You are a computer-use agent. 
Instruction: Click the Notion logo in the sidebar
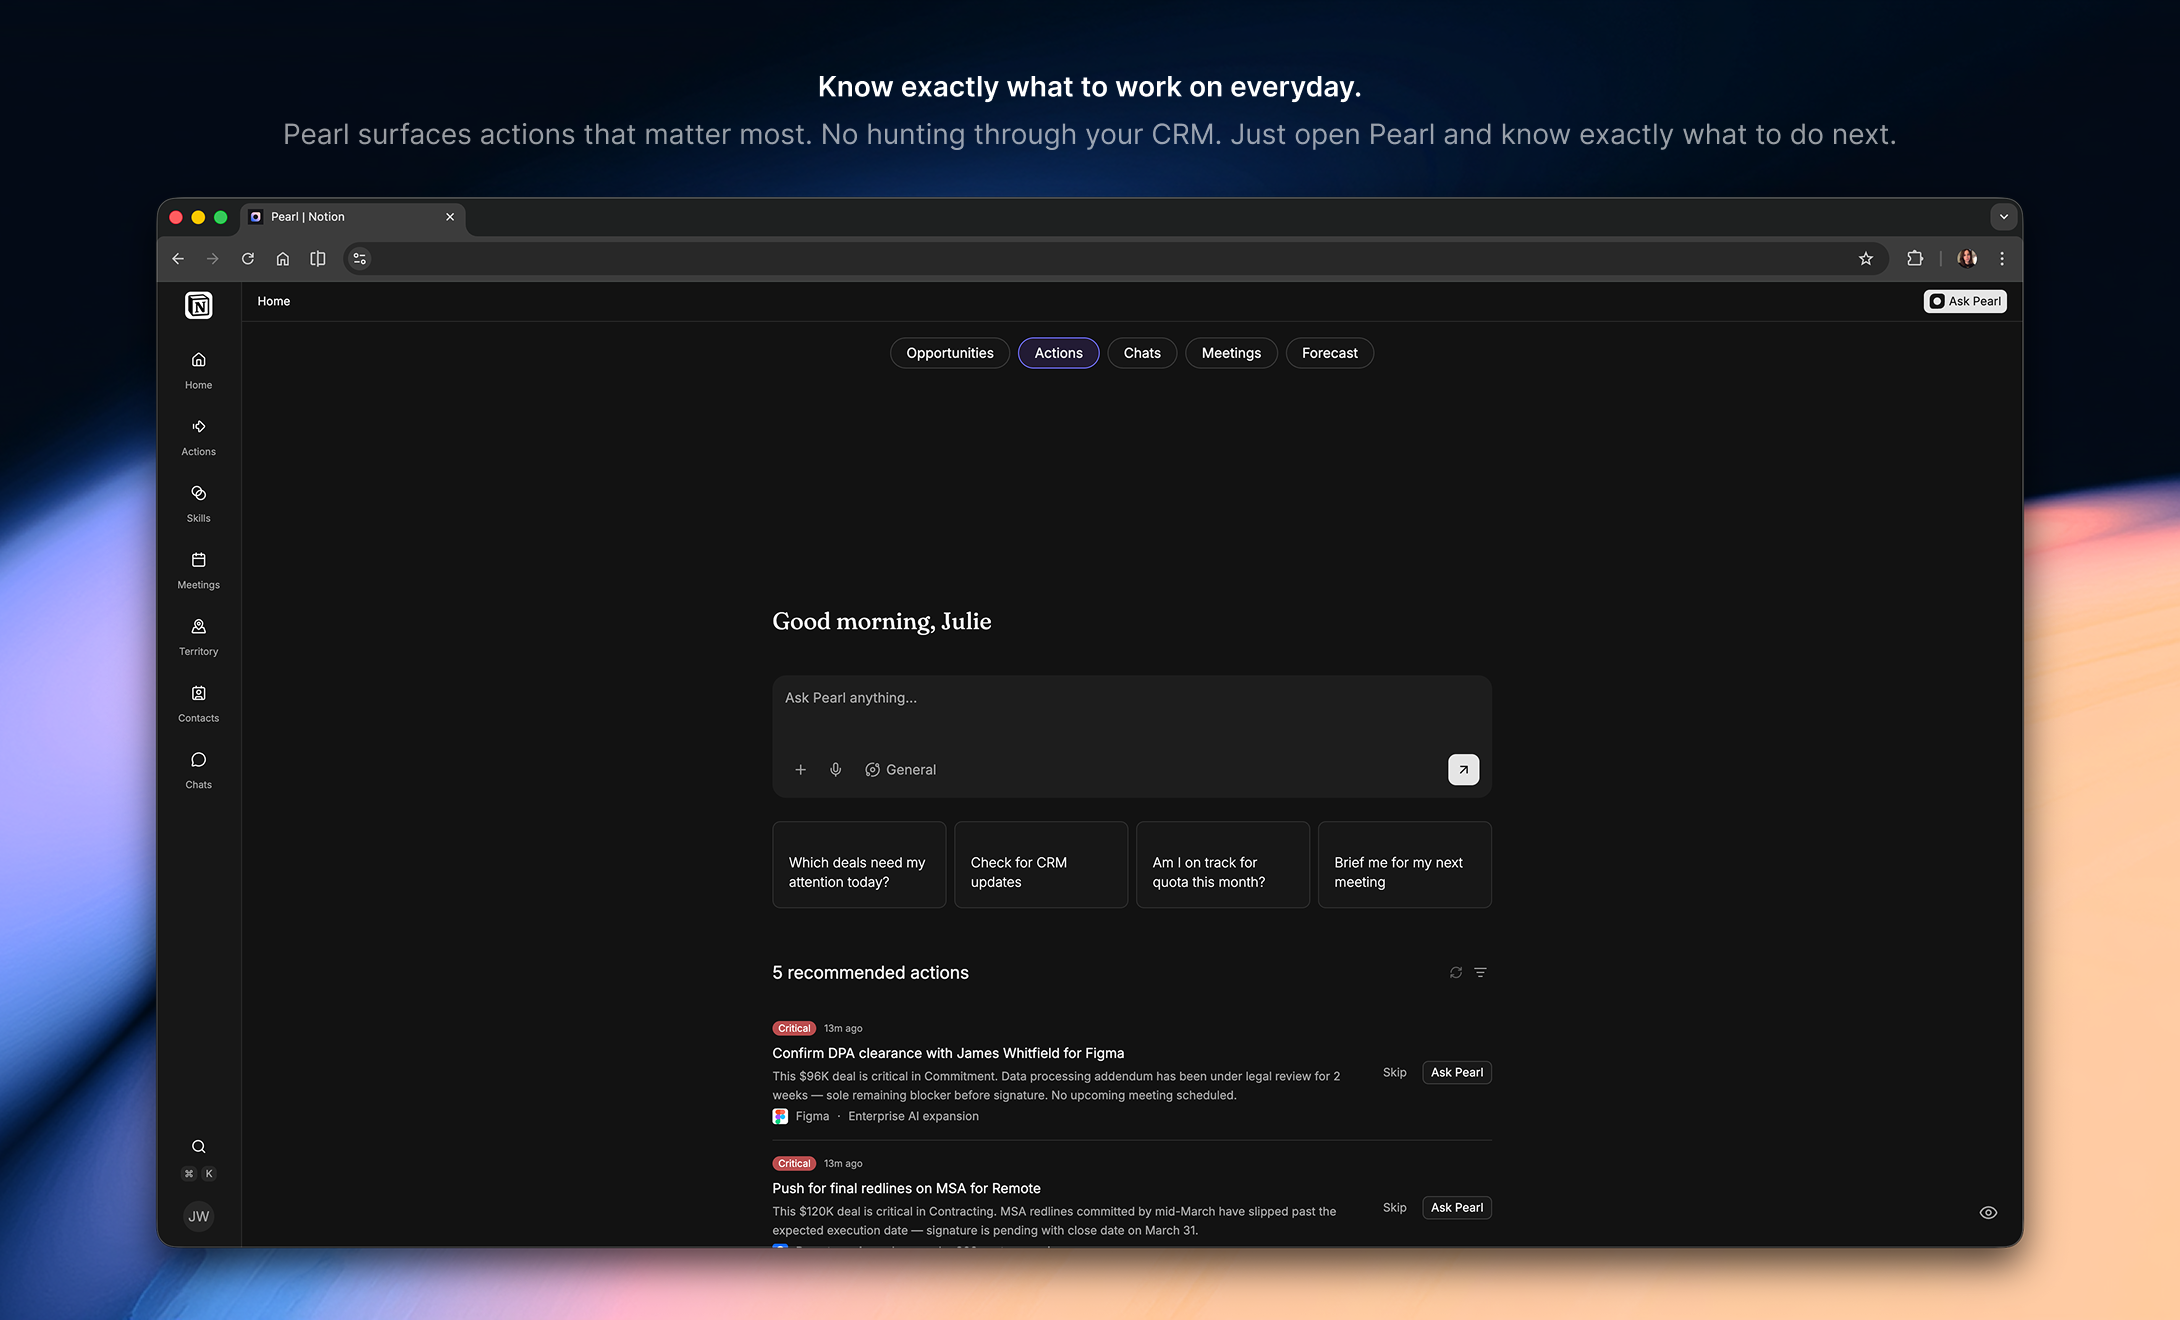(x=199, y=305)
